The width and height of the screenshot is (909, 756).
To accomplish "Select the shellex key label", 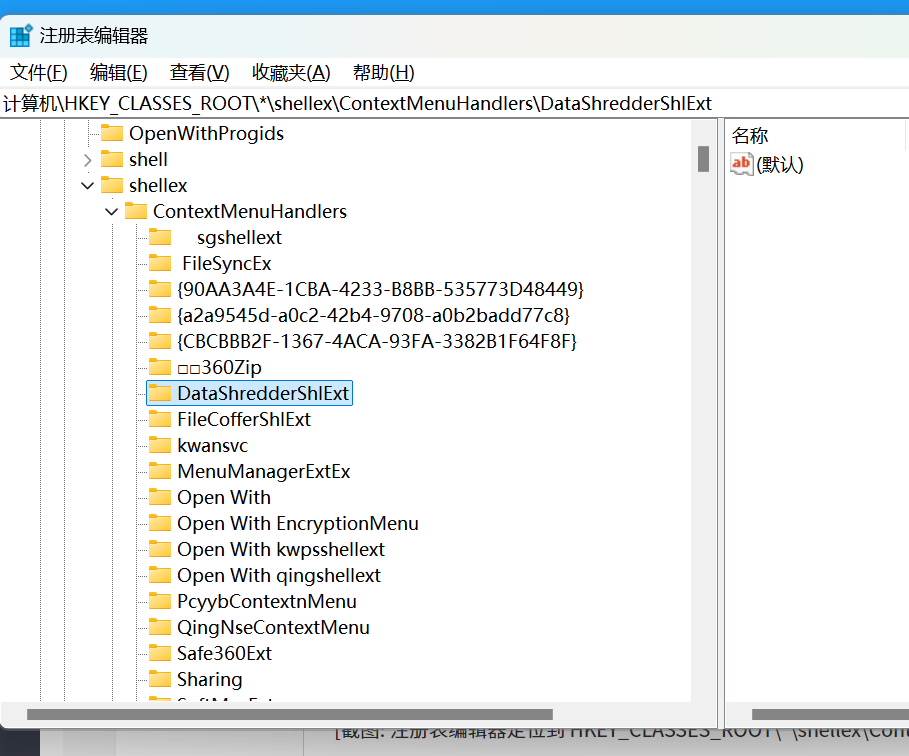I will coord(158,186).
